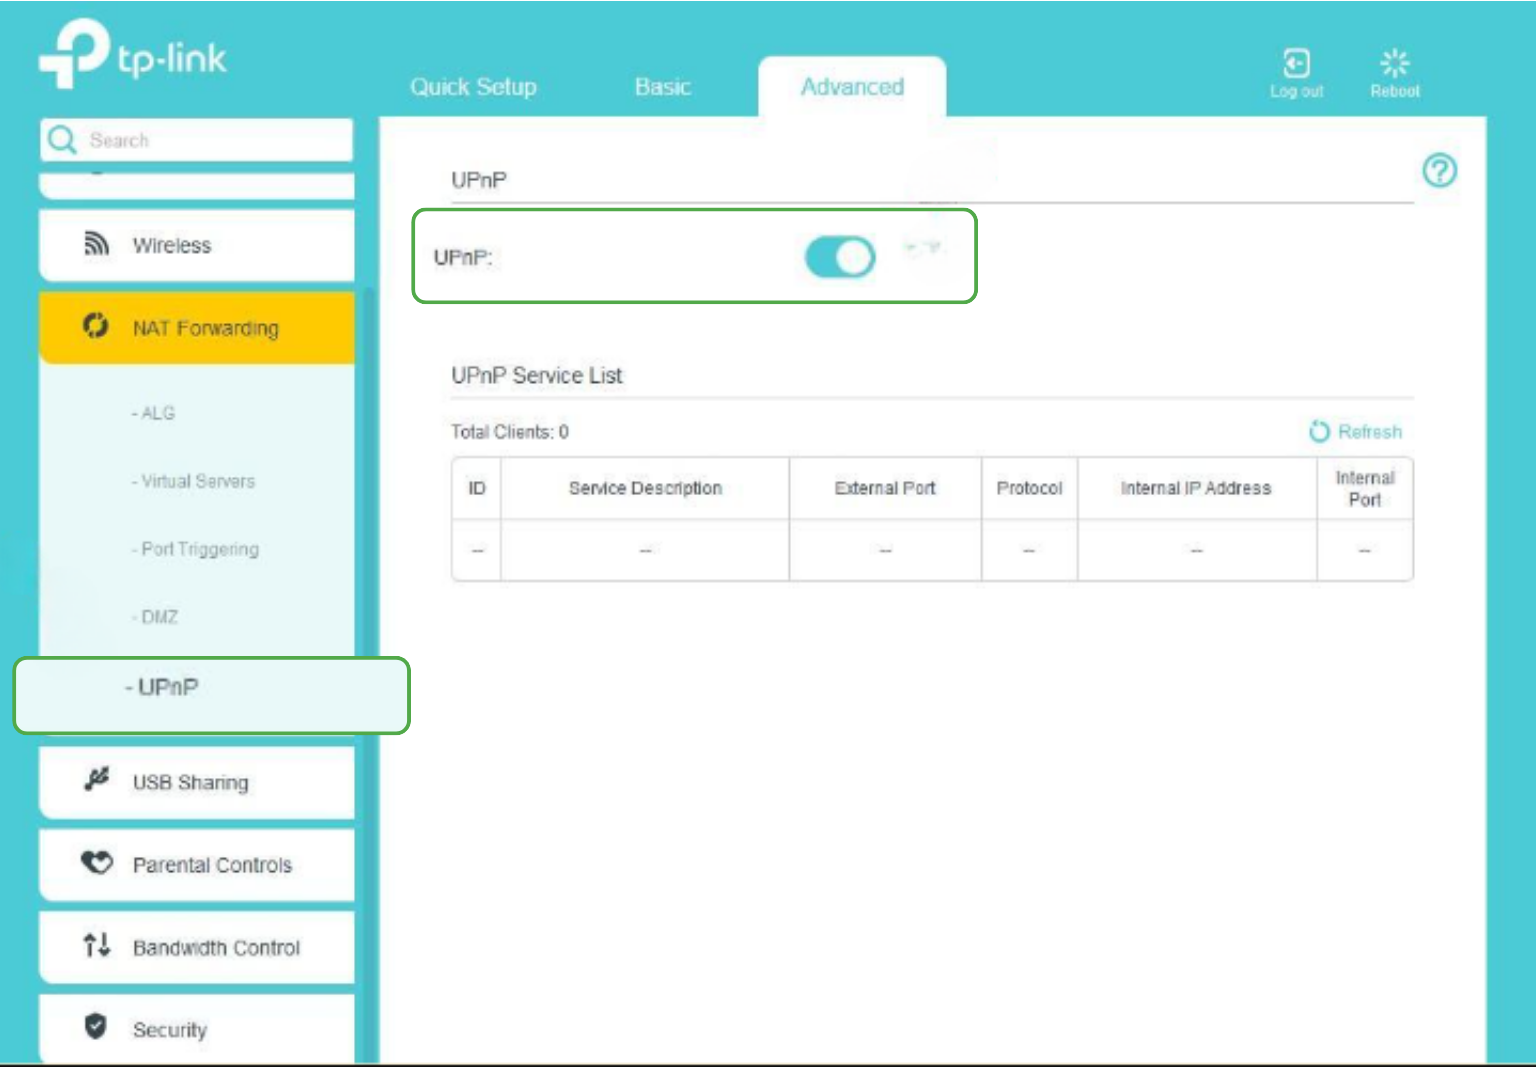Open the Parental Controls menu section
The width and height of the screenshot is (1536, 1068).
[197, 865]
